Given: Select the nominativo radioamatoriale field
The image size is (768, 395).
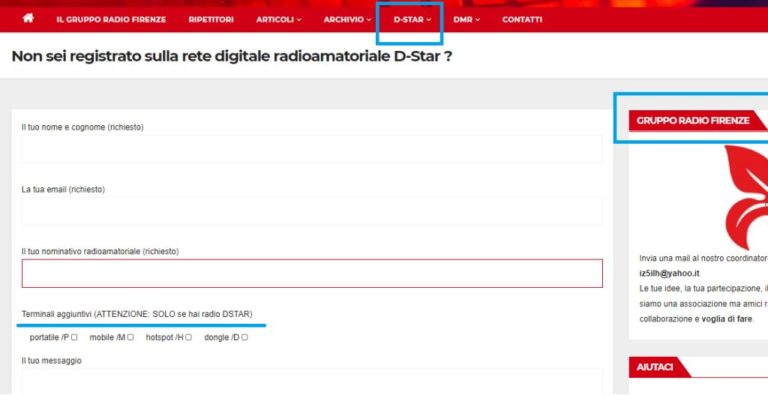Looking at the screenshot, I should click(x=312, y=273).
